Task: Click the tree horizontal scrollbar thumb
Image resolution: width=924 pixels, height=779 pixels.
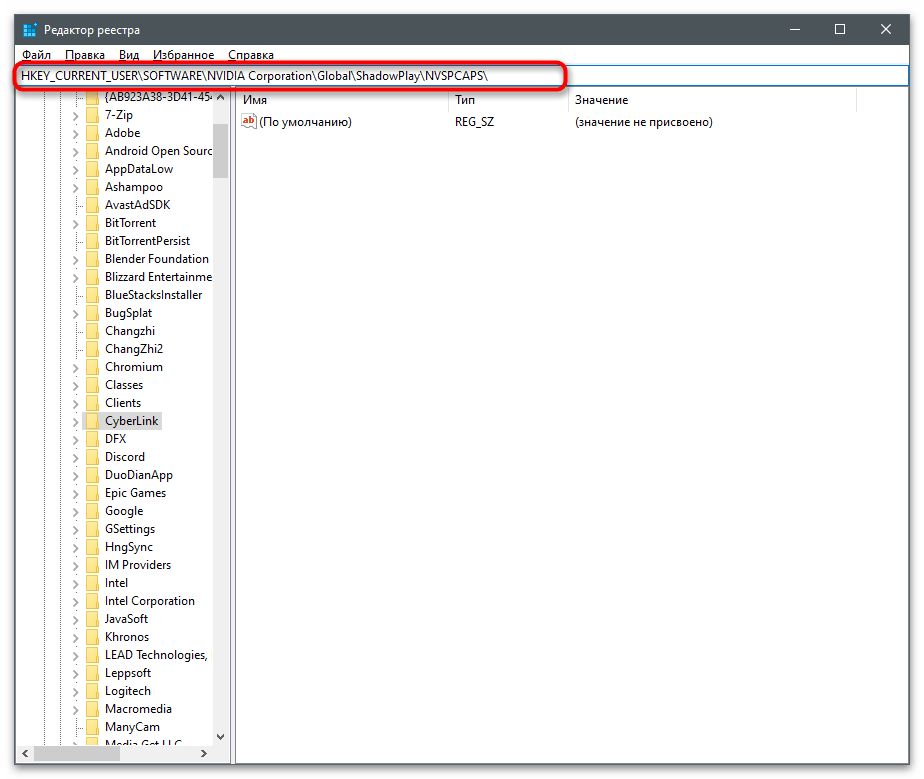Action: point(77,753)
